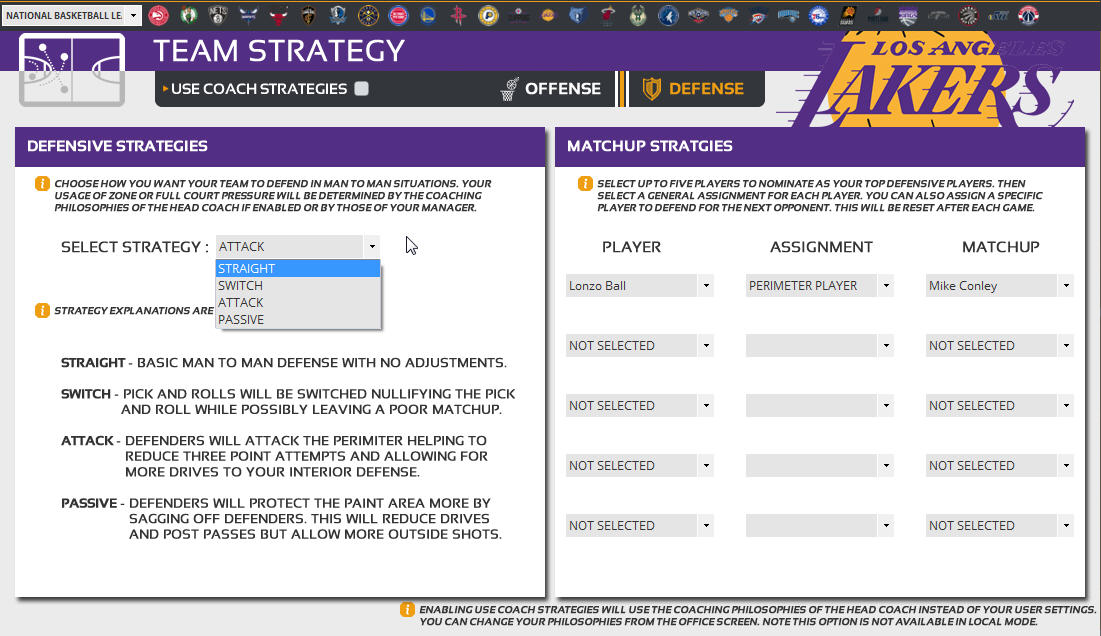
Task: Choose PASSIVE from the strategy list
Action: 298,319
